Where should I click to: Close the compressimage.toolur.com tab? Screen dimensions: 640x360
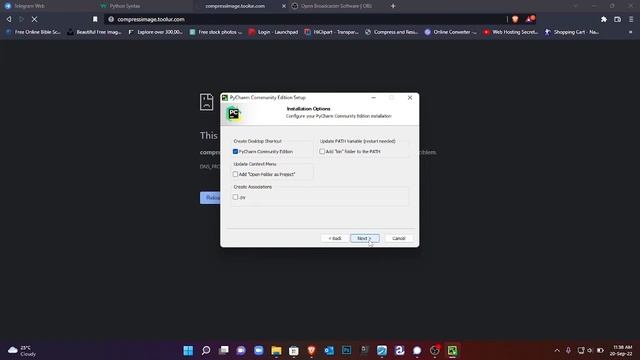point(284,6)
